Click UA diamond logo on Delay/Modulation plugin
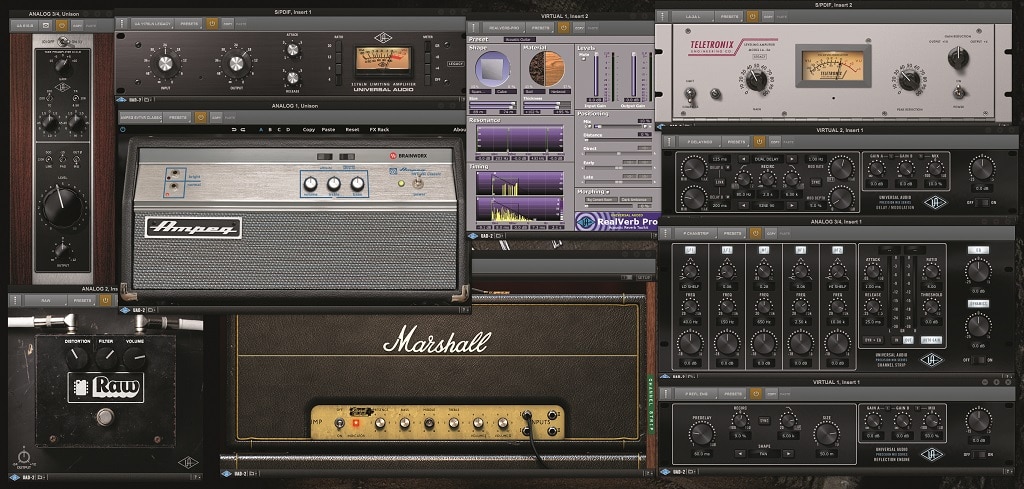 (x=935, y=202)
